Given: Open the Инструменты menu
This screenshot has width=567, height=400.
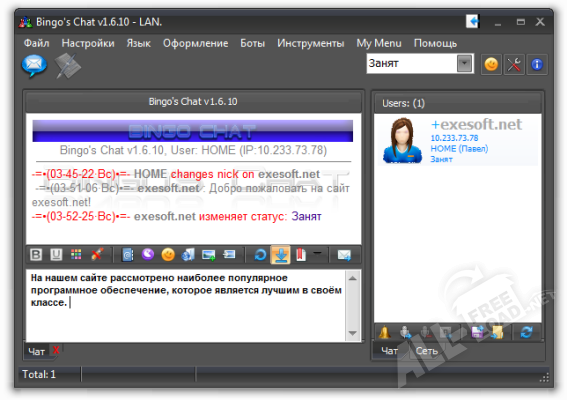Looking at the screenshot, I should click(311, 43).
